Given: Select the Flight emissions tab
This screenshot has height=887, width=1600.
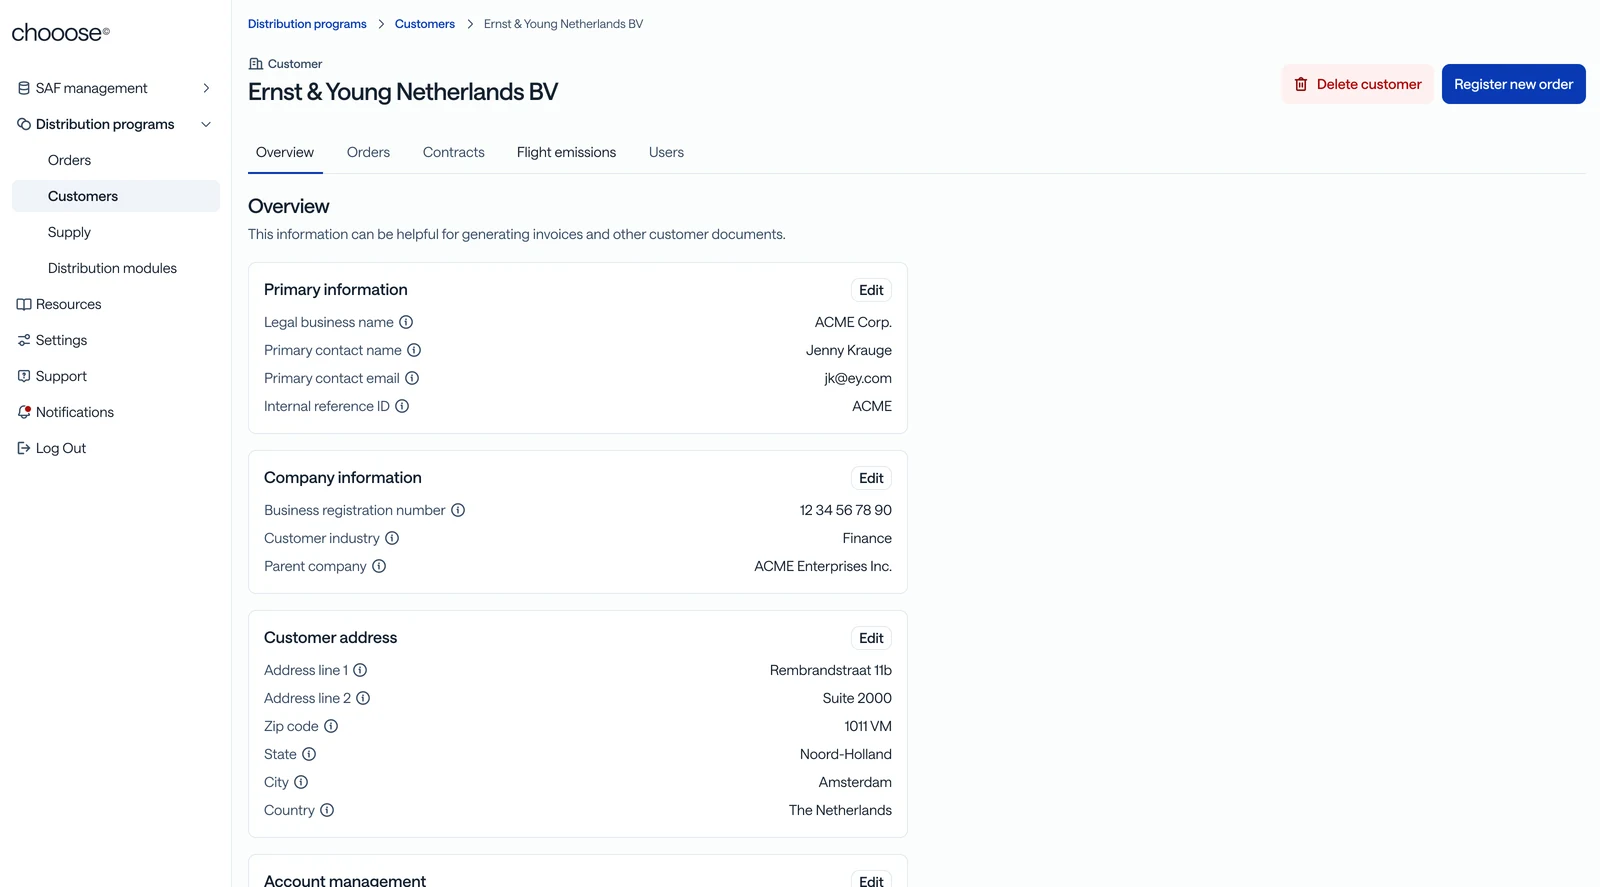Looking at the screenshot, I should tap(566, 152).
